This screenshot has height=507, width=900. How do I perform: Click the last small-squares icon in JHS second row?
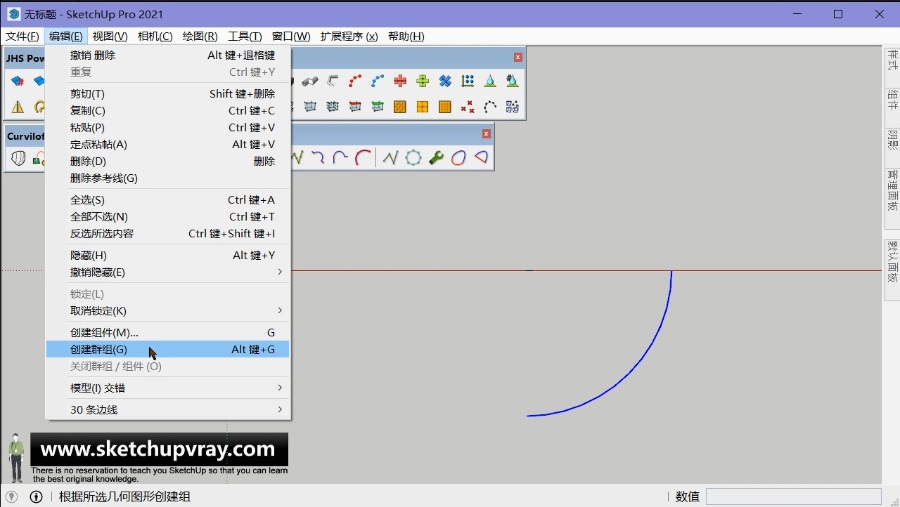click(x=512, y=106)
